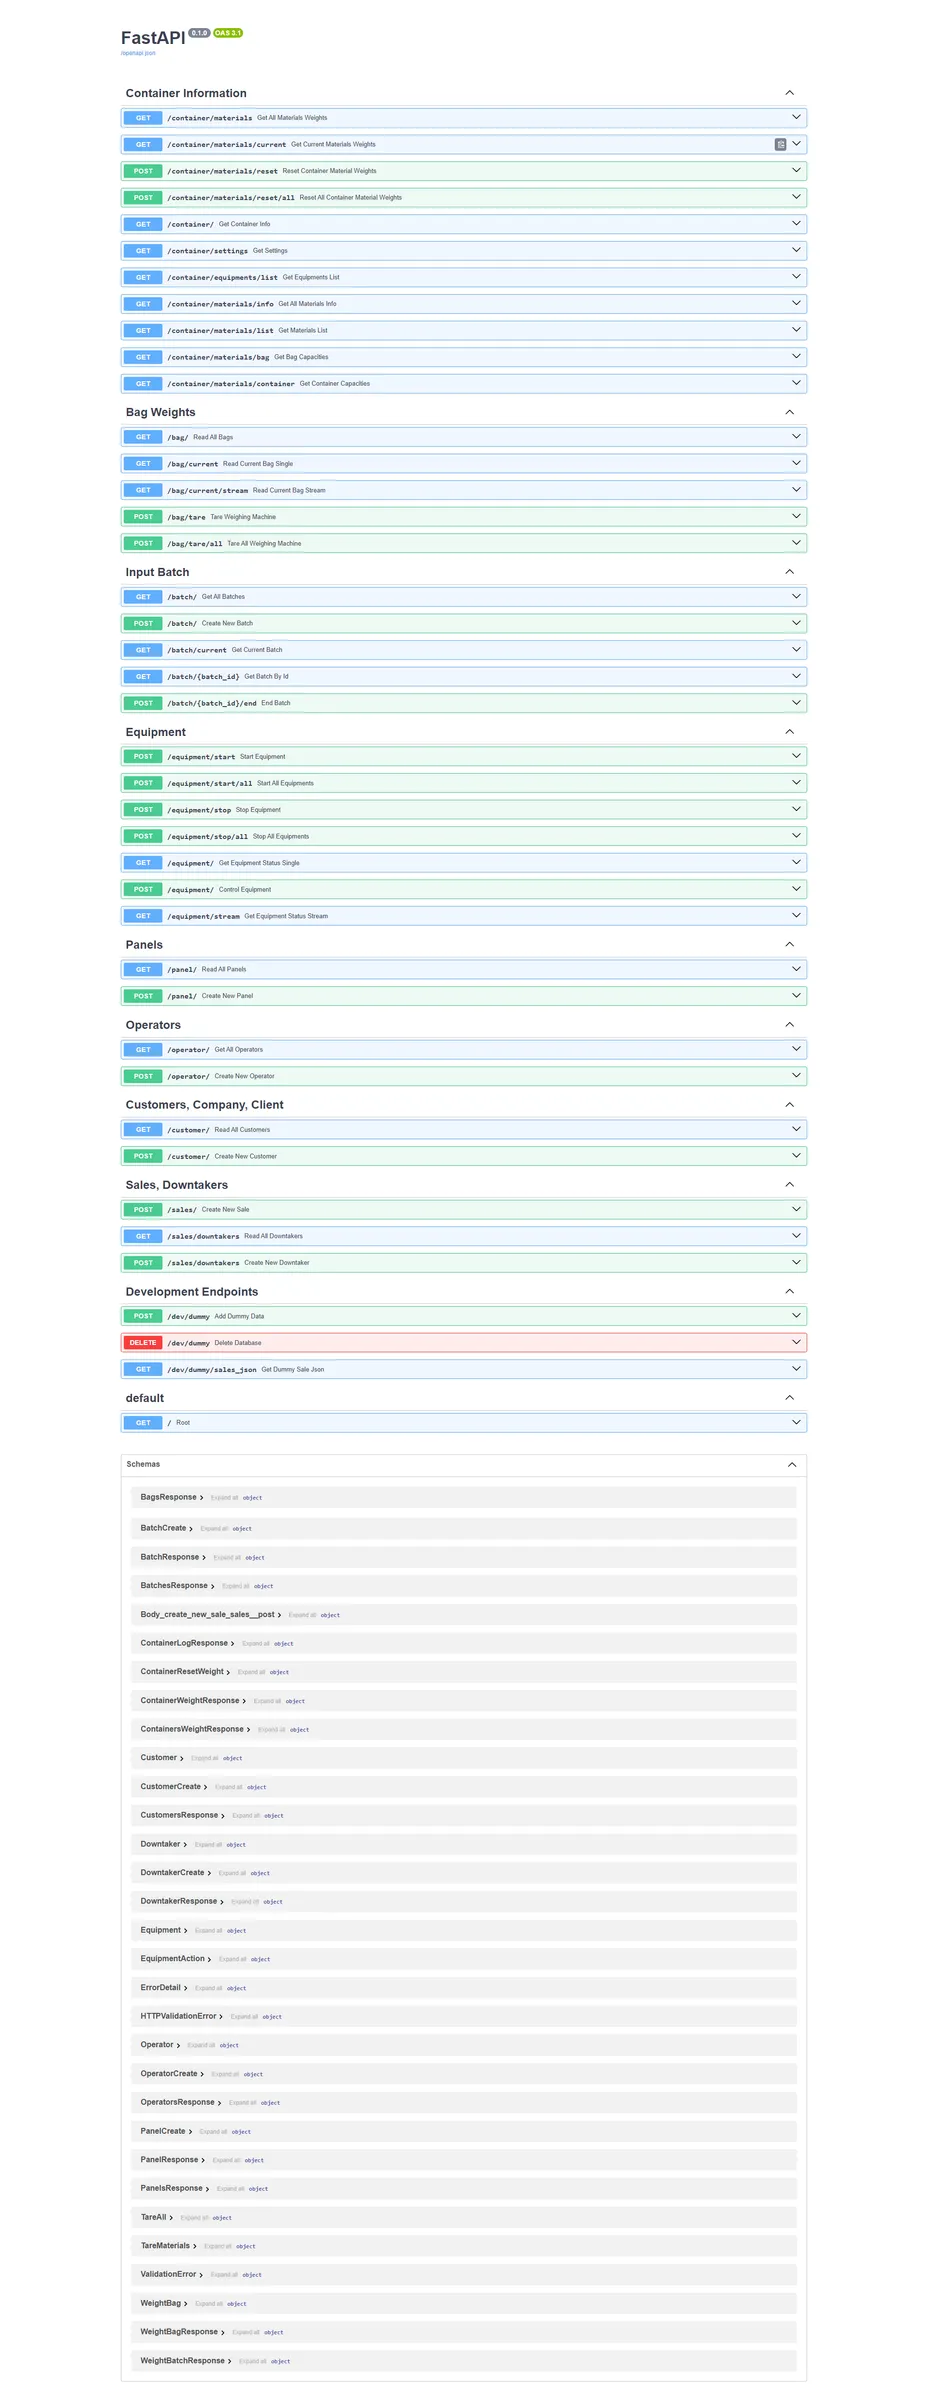Expand the TareAll schema
928x2400 pixels.
pyautogui.click(x=157, y=2217)
